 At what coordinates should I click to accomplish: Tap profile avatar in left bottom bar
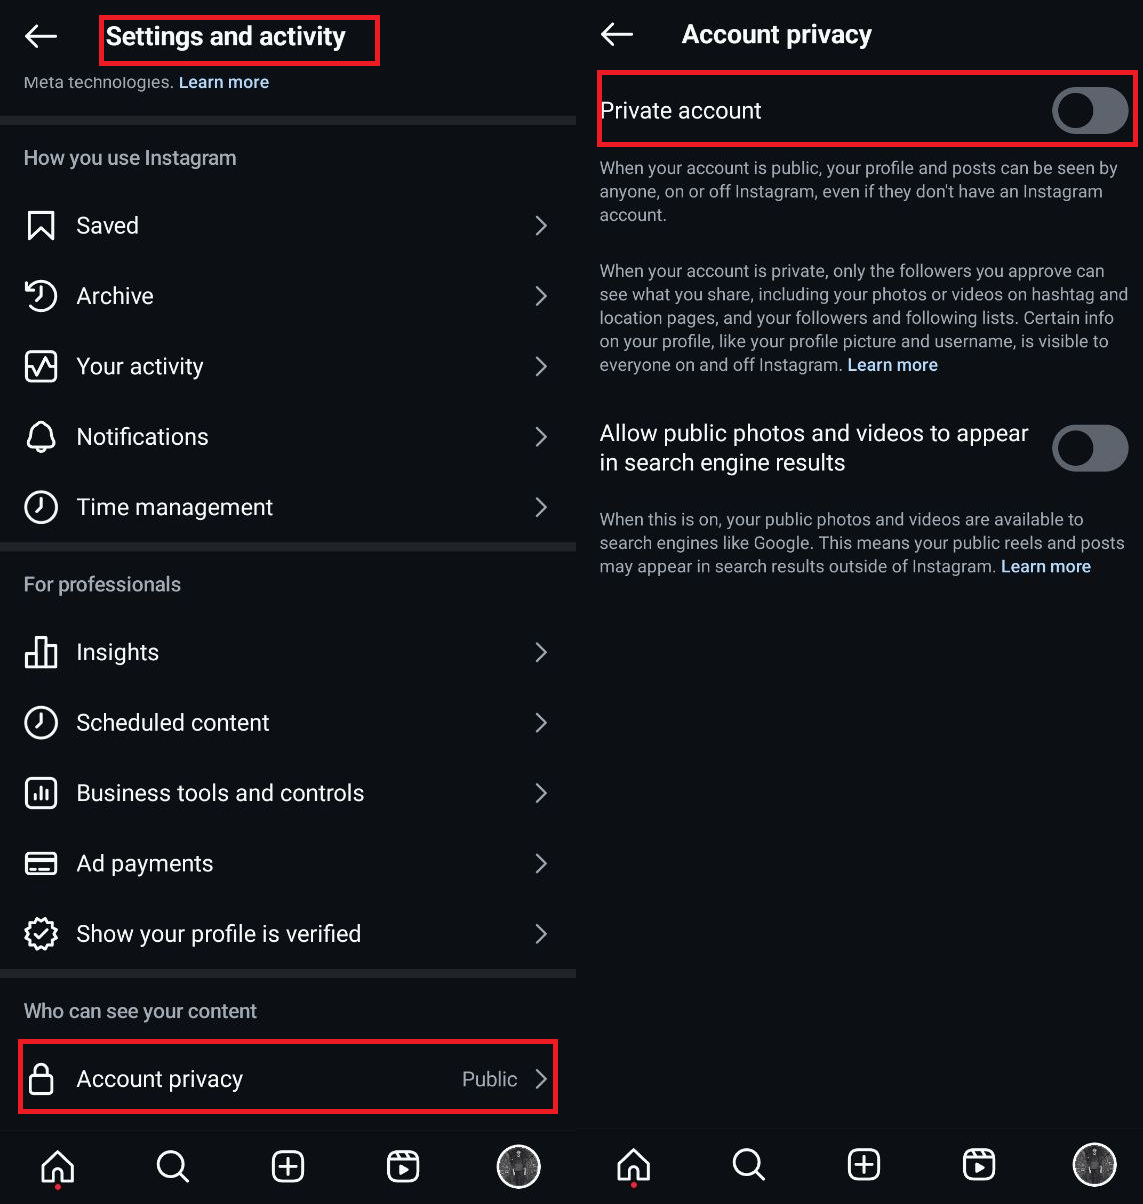[x=519, y=1166]
